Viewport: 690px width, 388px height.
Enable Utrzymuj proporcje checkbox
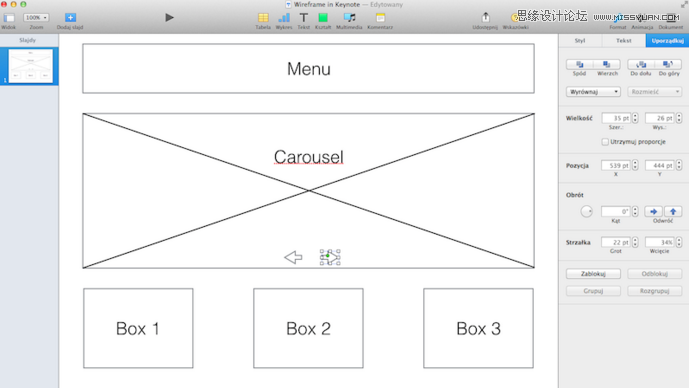(605, 142)
